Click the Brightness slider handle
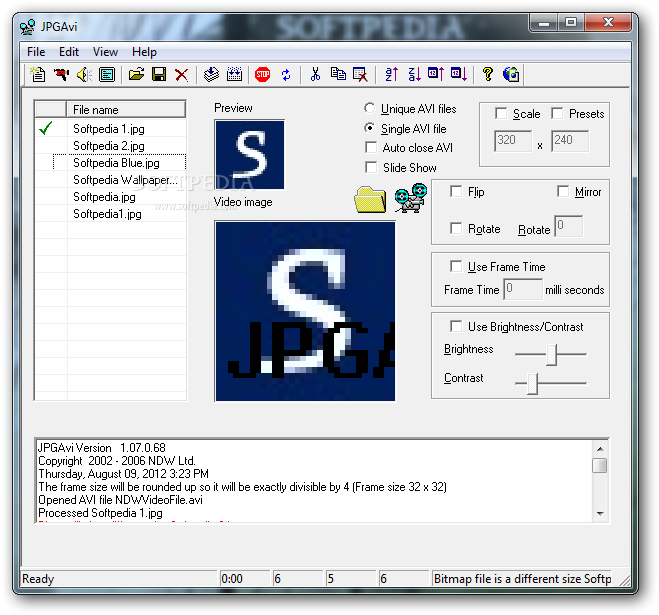Screen dimensions: 659x615 coord(551,355)
